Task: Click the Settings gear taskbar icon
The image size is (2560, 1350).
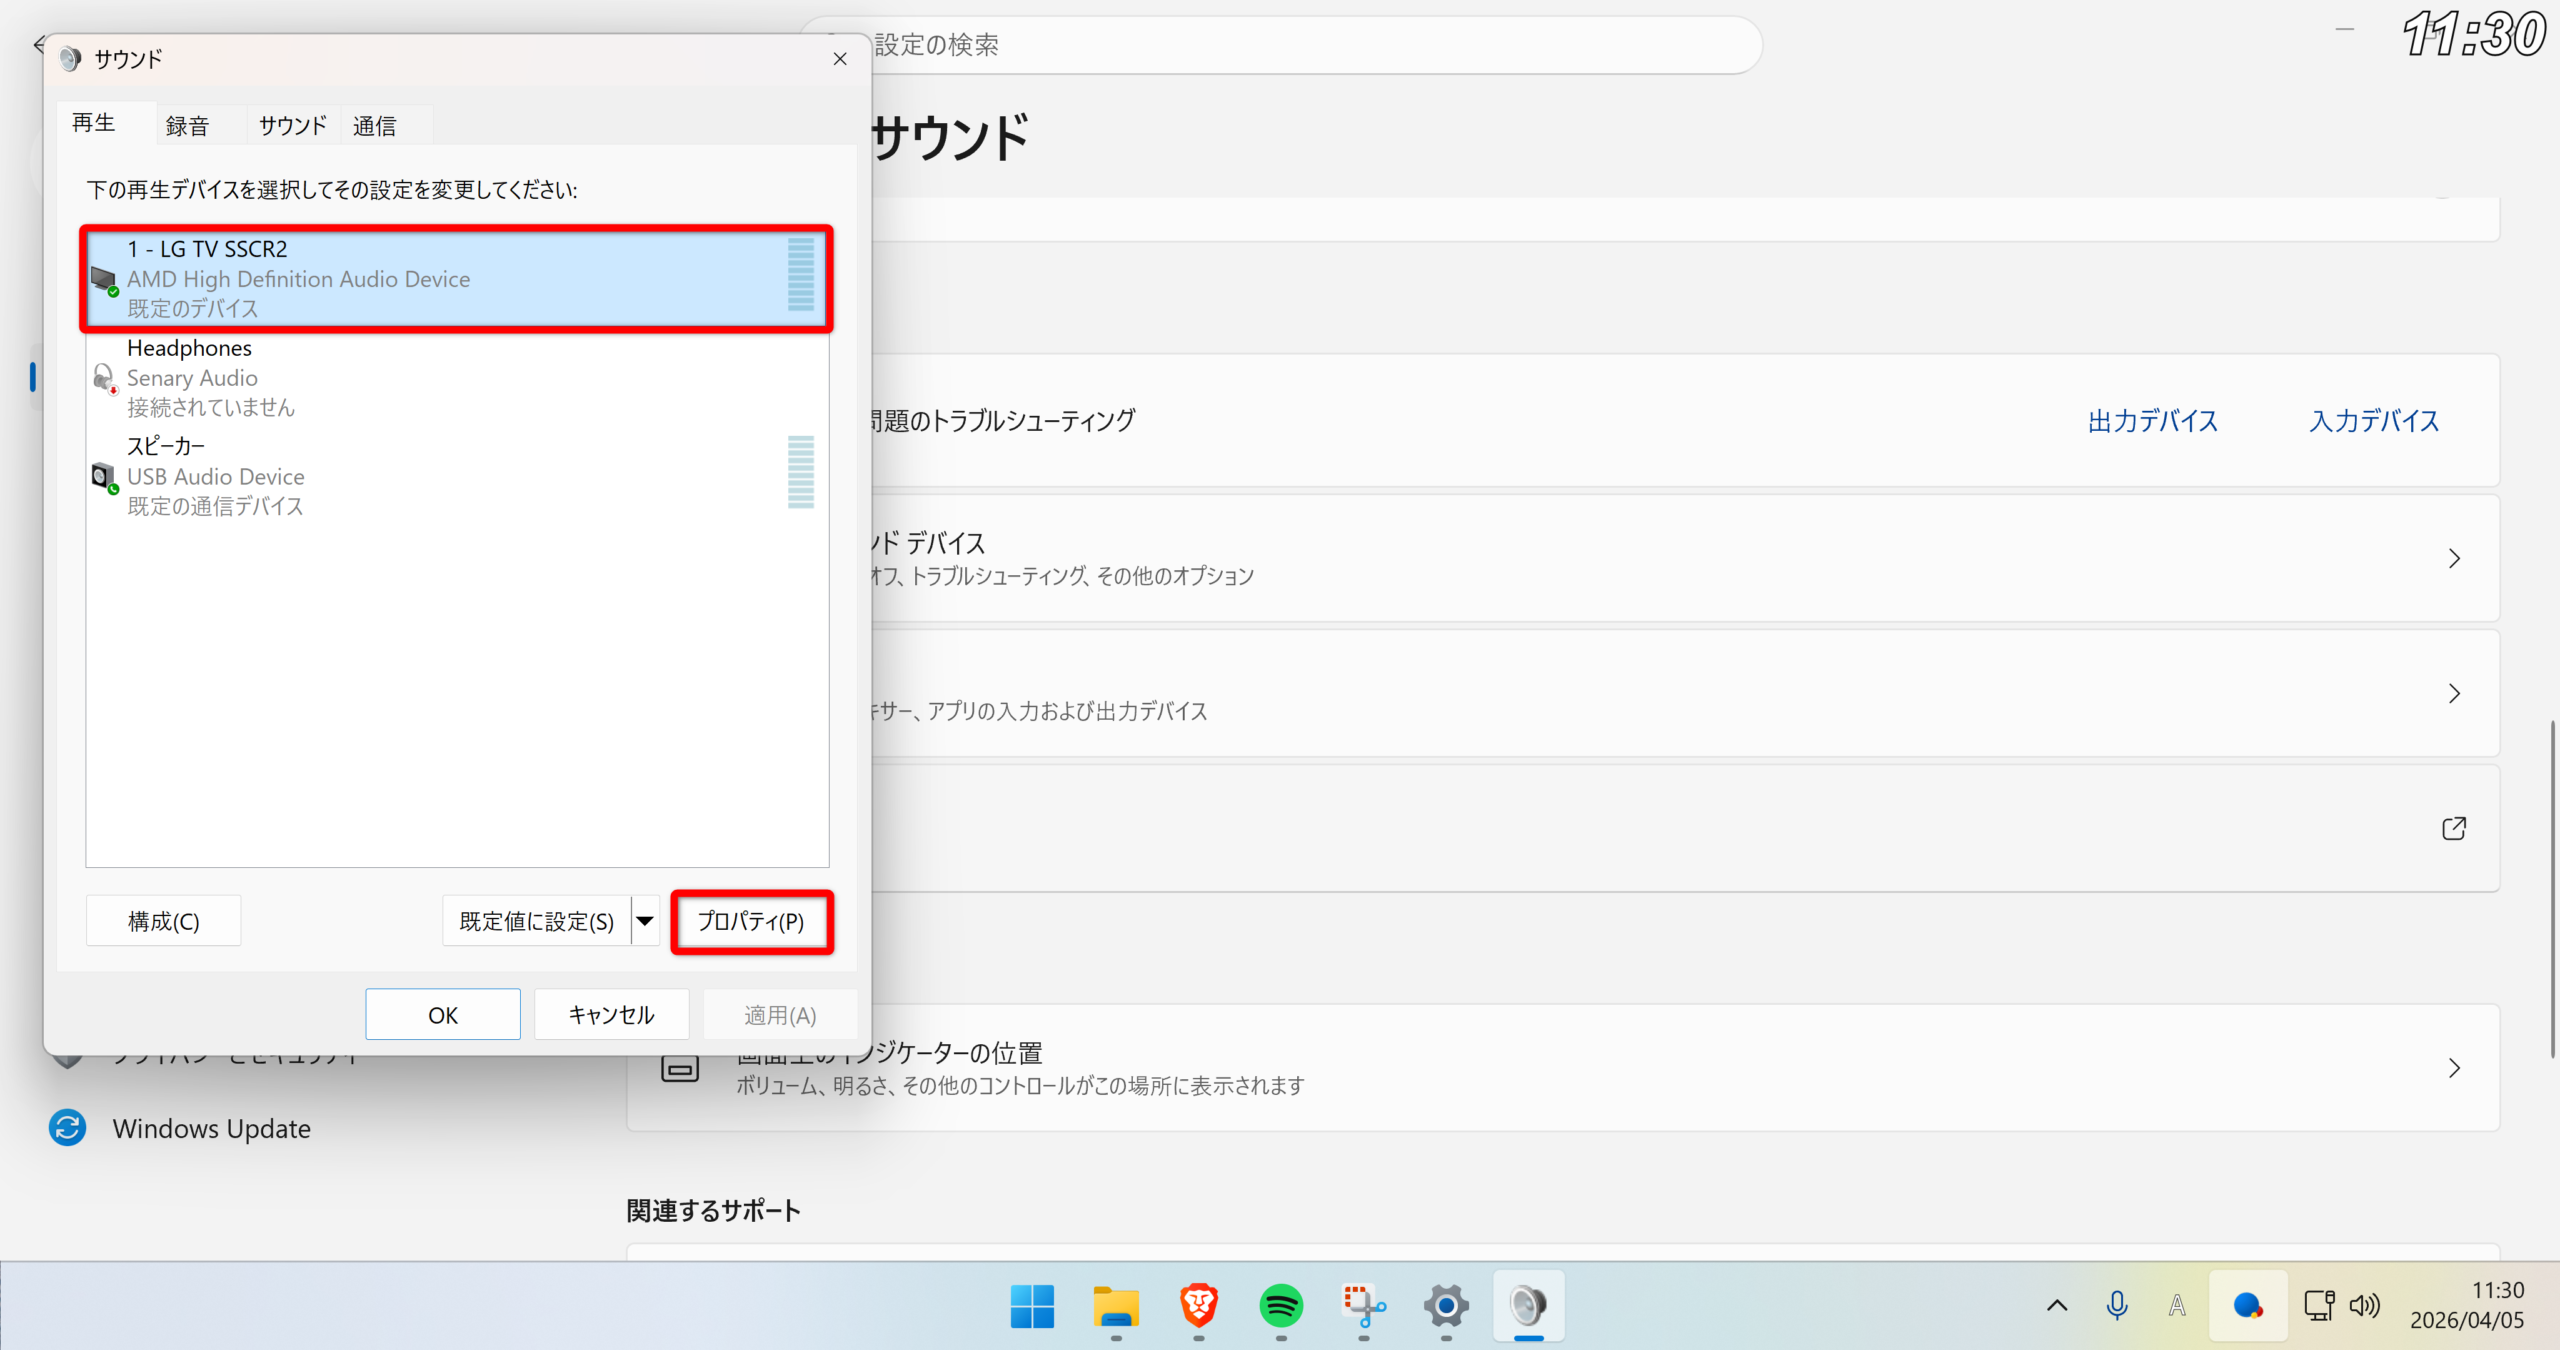Action: coord(1446,1305)
